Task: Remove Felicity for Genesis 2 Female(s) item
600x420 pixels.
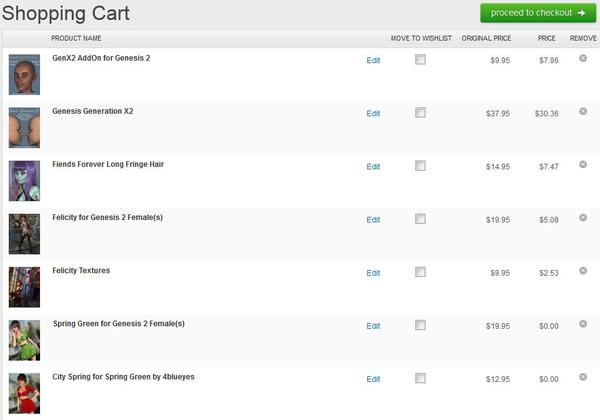Action: (x=583, y=218)
